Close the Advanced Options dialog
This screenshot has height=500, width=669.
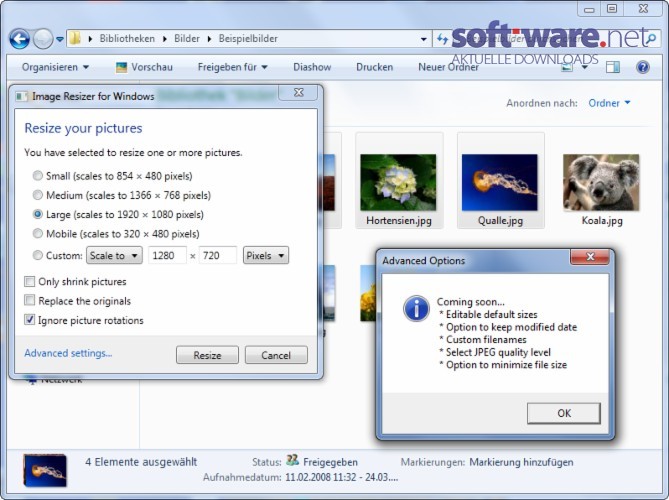pos(590,256)
